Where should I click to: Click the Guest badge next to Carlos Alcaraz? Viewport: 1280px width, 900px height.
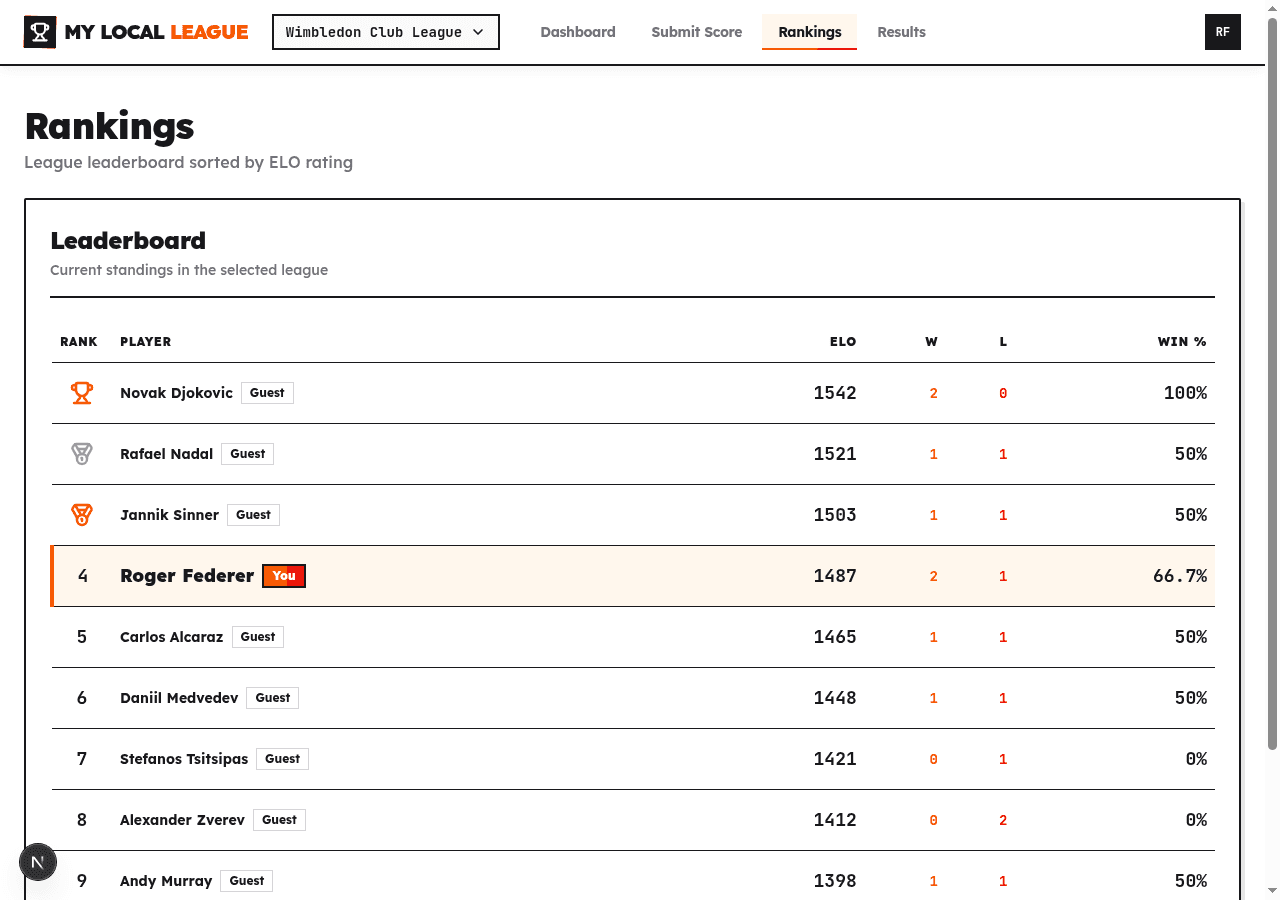[x=258, y=636]
